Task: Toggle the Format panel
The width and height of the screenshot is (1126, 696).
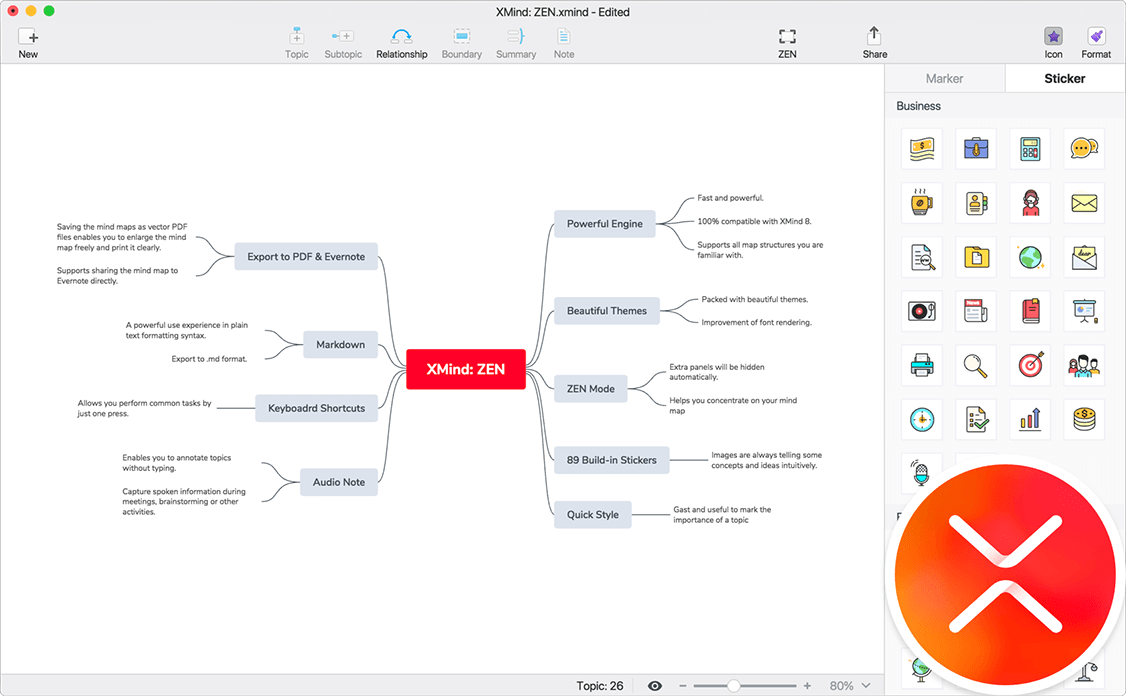Action: click(x=1096, y=43)
